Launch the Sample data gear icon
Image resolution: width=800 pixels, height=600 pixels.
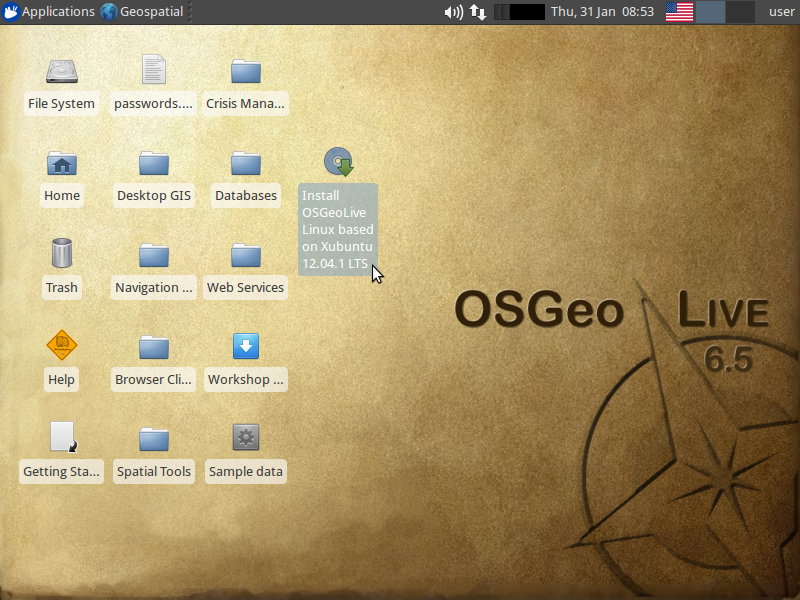coord(246,437)
